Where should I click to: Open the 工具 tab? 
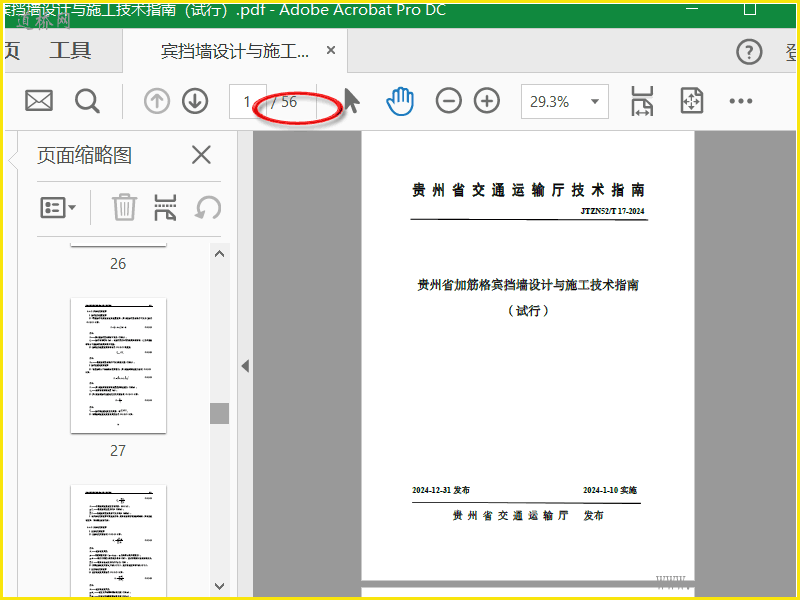click(x=70, y=51)
